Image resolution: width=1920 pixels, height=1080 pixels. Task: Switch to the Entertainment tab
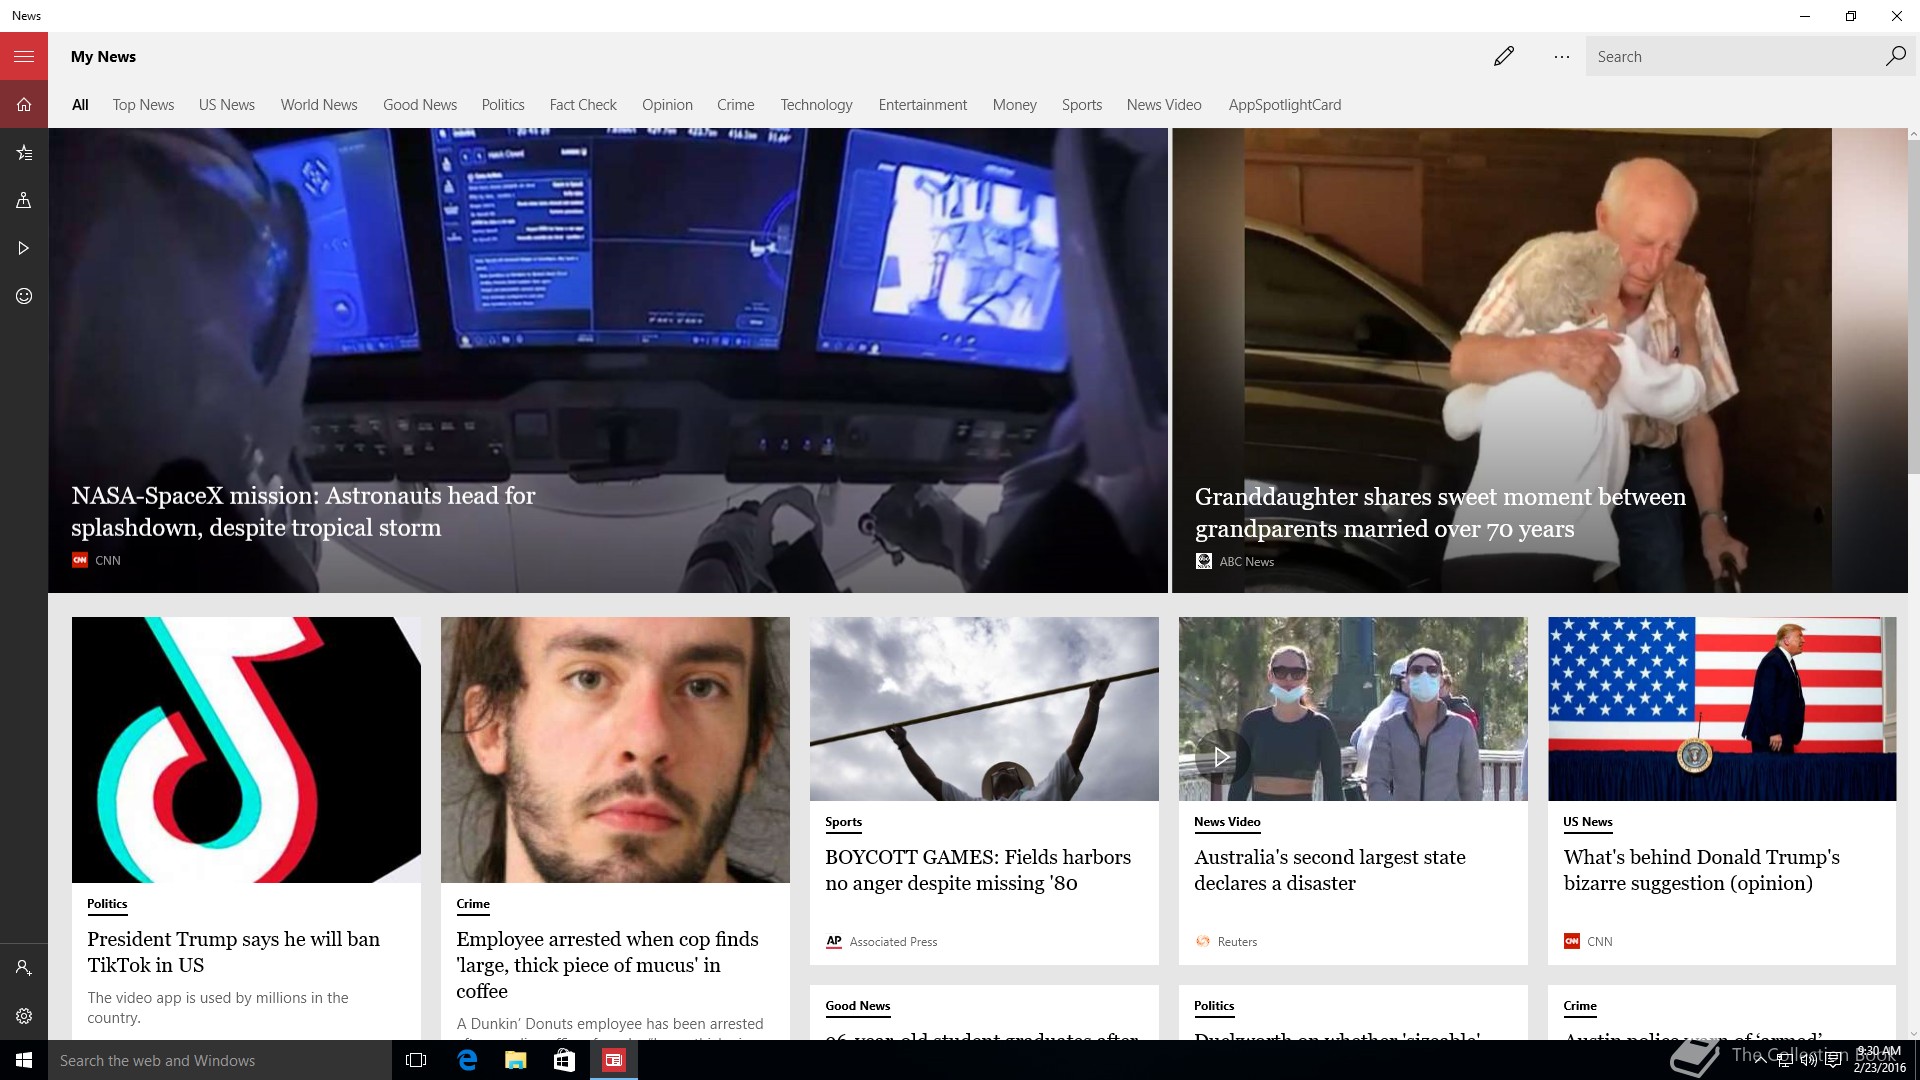click(x=923, y=105)
